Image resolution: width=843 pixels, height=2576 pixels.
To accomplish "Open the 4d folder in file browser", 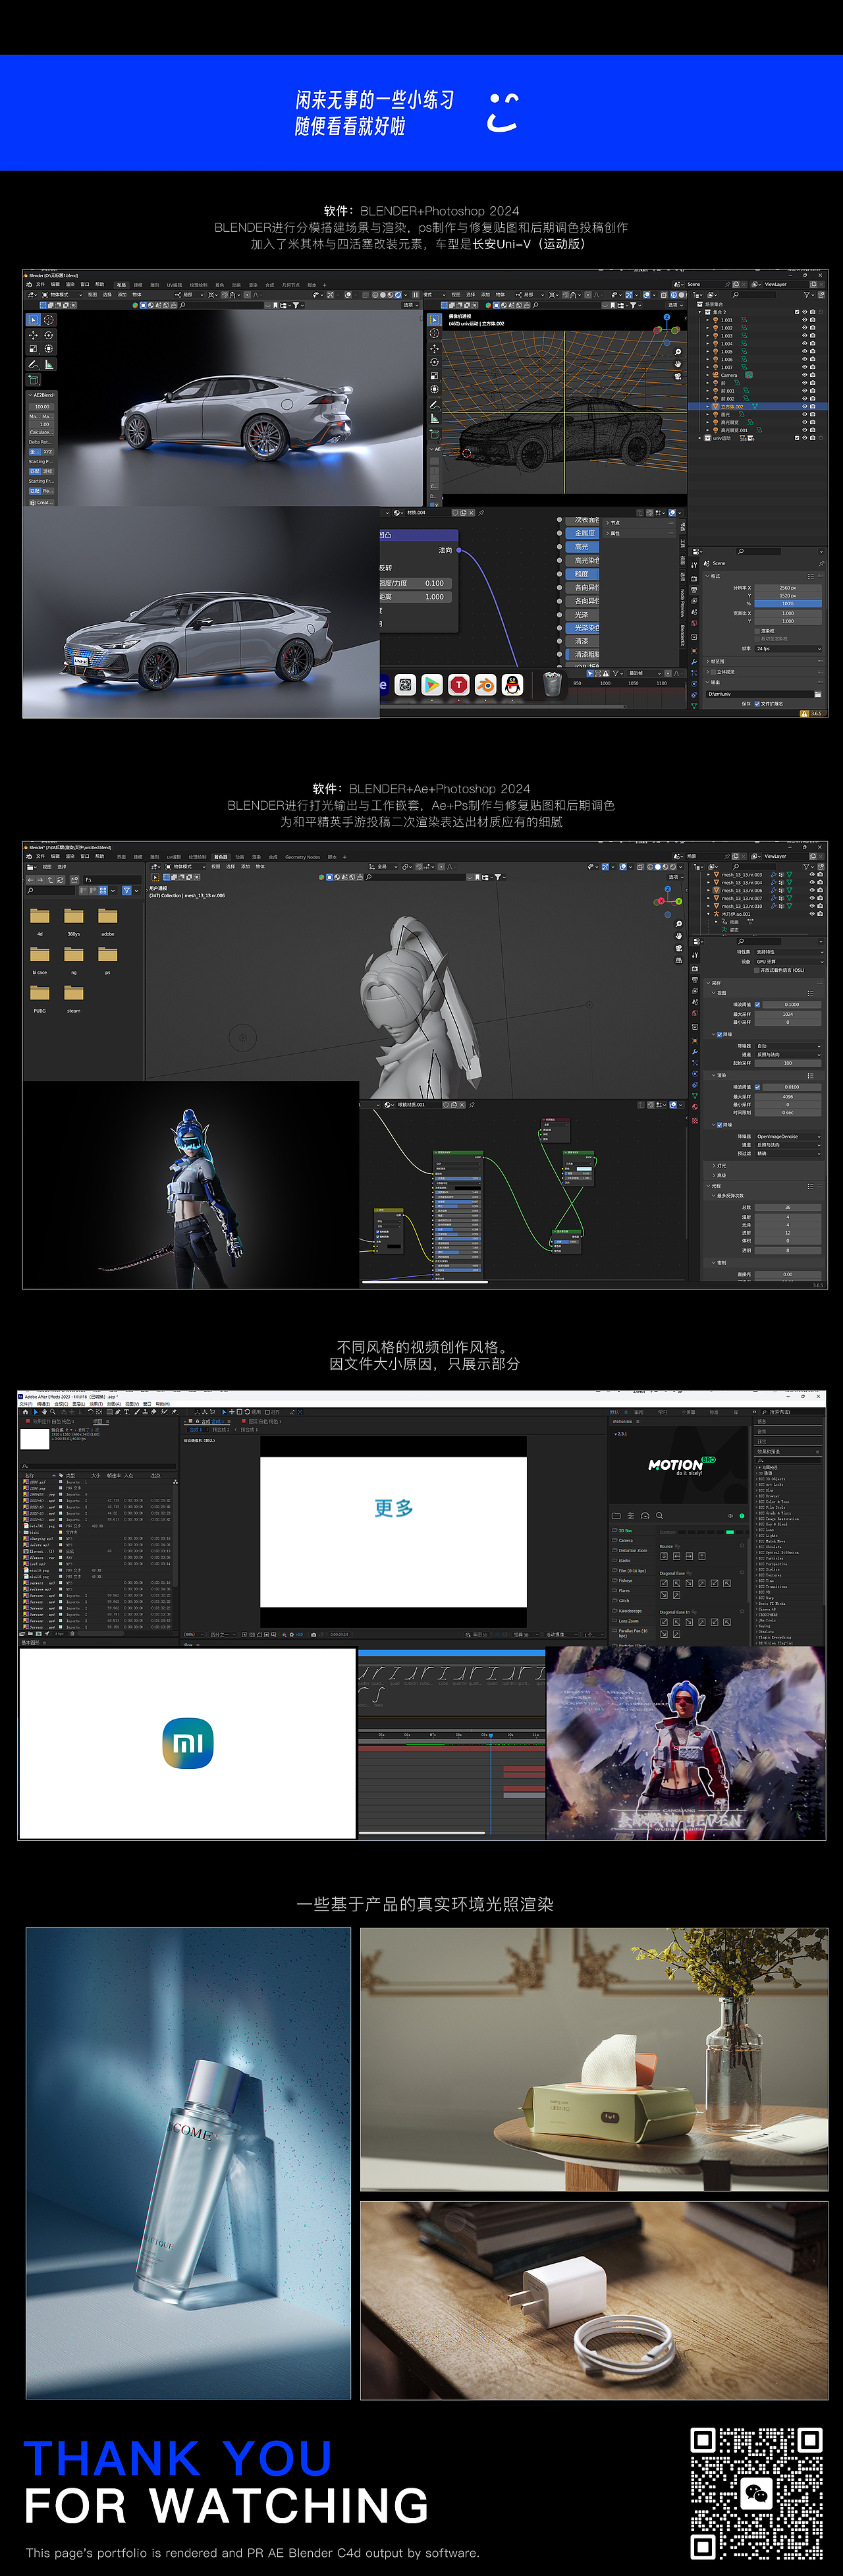I will point(40,916).
